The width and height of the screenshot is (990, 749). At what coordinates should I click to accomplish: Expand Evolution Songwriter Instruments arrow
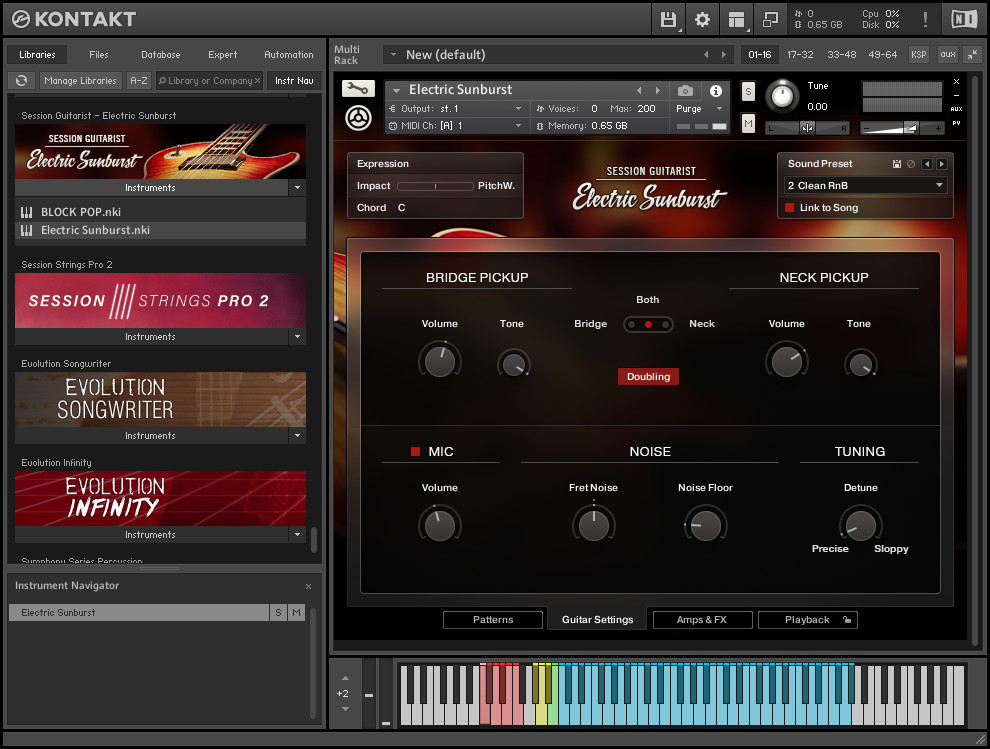297,436
